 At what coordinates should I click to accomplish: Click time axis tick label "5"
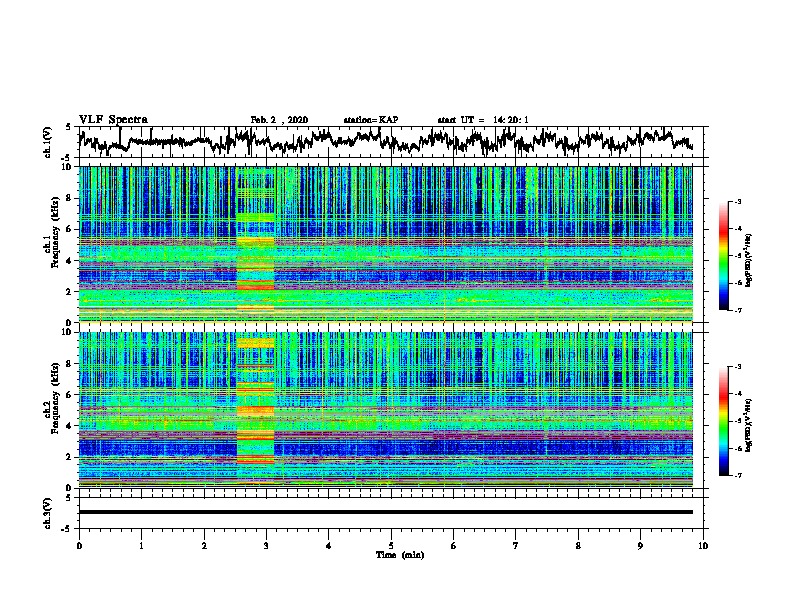[x=391, y=546]
